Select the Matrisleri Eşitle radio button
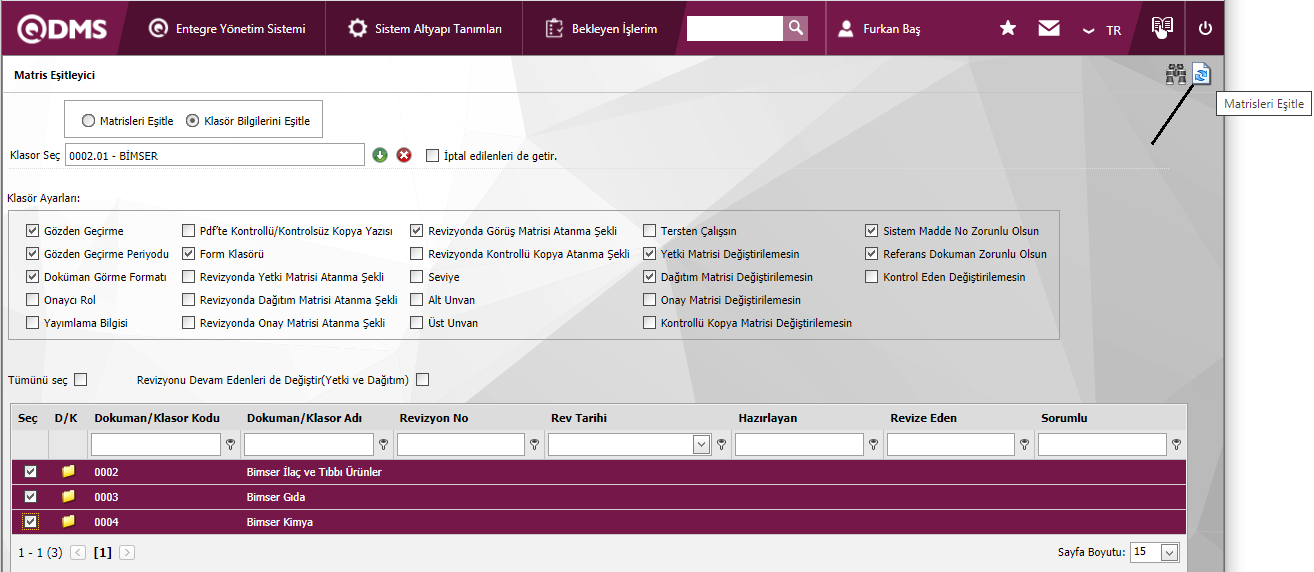Viewport: 1314px width, 572px height. click(x=89, y=121)
